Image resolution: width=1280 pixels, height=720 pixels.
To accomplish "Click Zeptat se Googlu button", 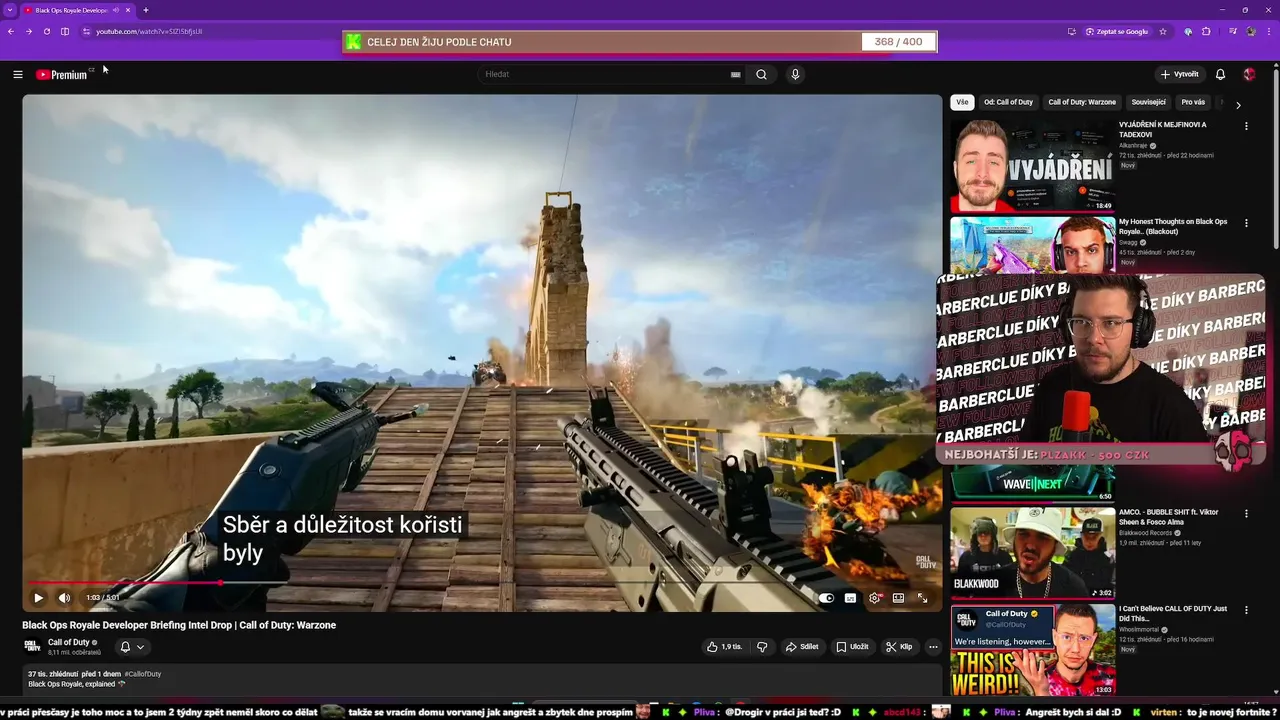I will click(x=1117, y=31).
